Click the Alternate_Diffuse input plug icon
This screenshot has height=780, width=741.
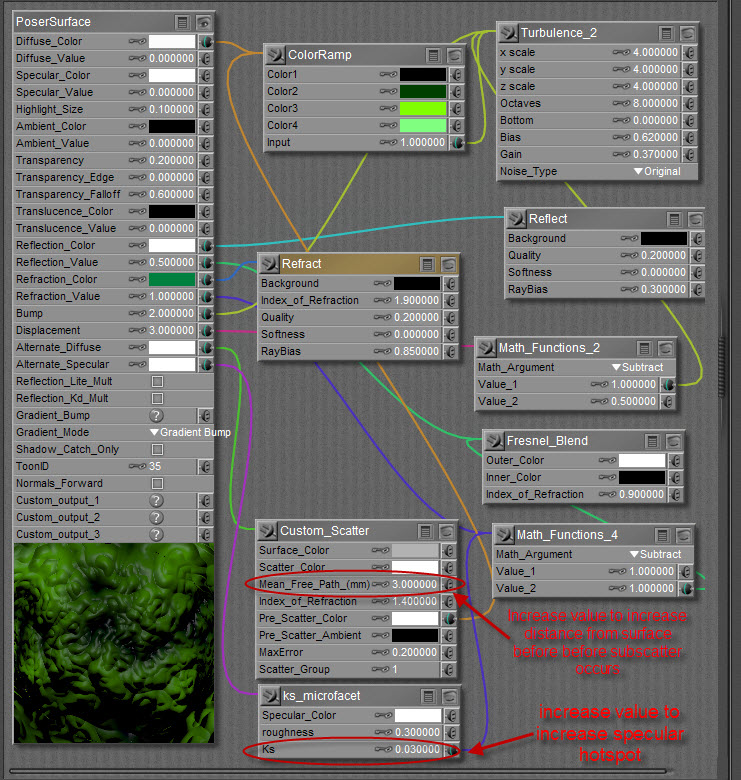click(206, 347)
